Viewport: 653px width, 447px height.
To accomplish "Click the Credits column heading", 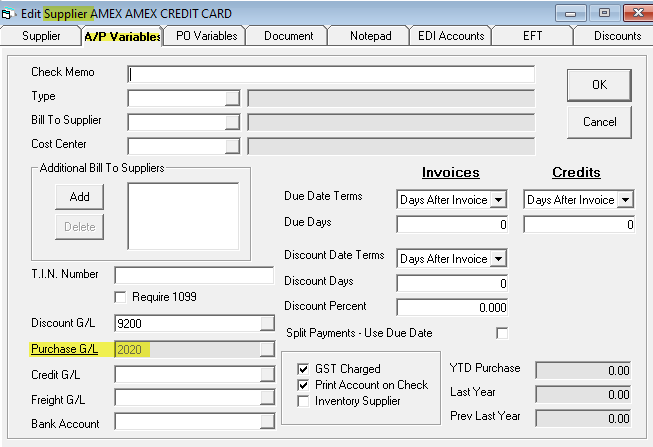I will (x=576, y=172).
